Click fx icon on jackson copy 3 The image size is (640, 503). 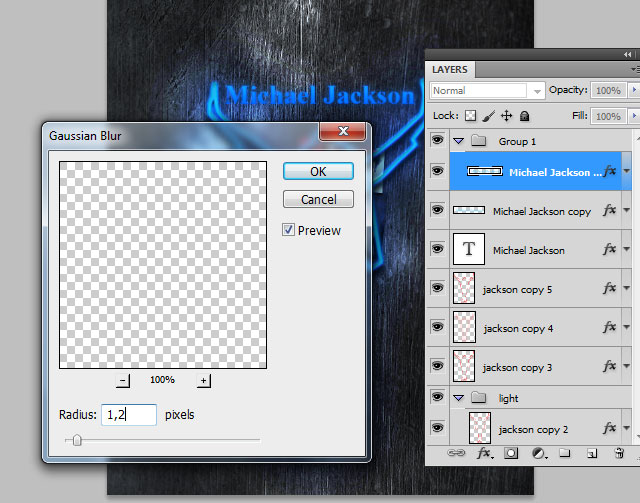click(609, 366)
